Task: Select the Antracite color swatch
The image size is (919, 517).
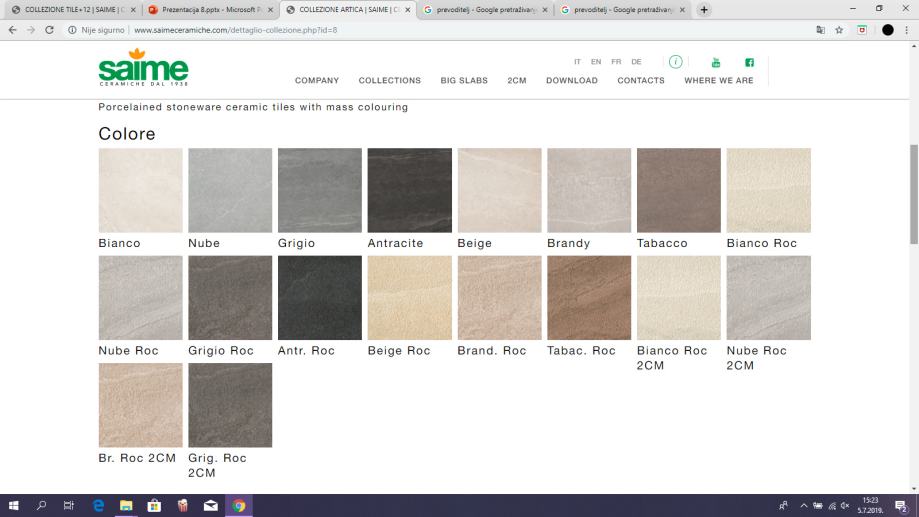Action: click(409, 190)
